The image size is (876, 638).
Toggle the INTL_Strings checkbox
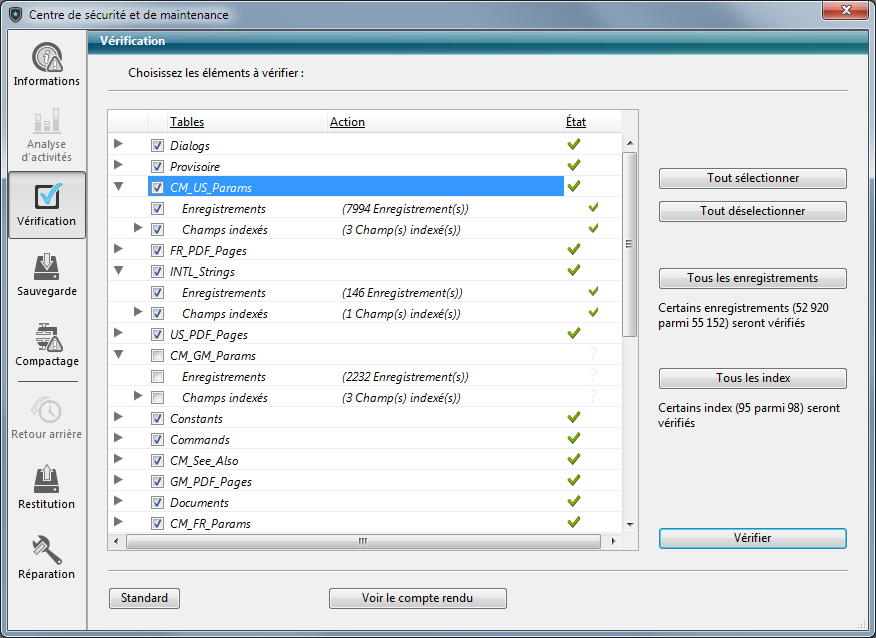point(158,272)
